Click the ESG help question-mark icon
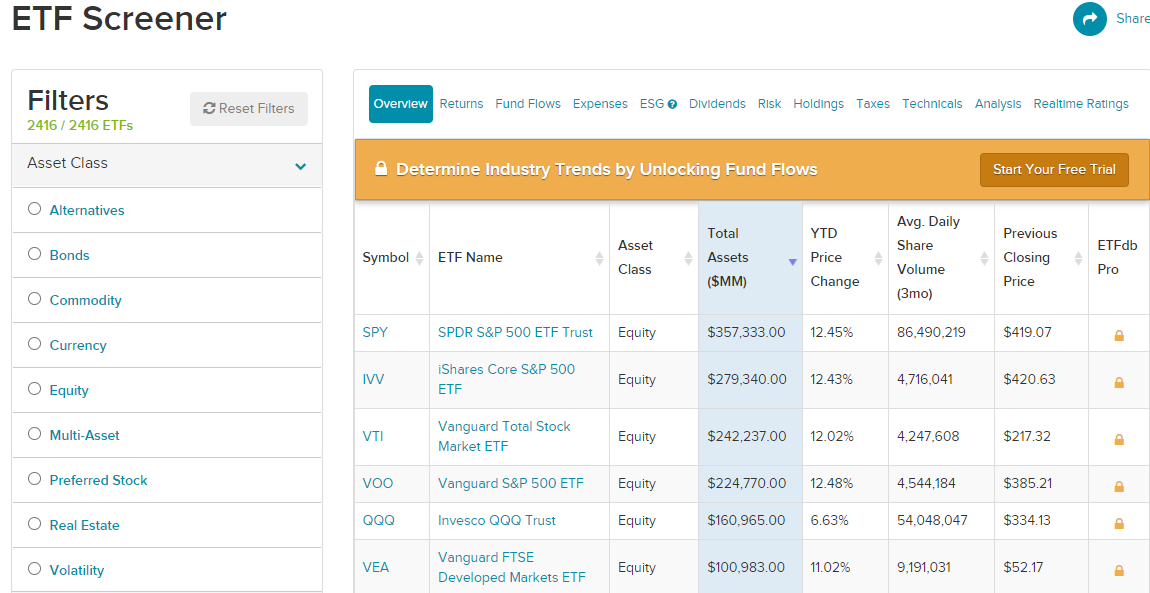The width and height of the screenshot is (1150, 593). 672,104
